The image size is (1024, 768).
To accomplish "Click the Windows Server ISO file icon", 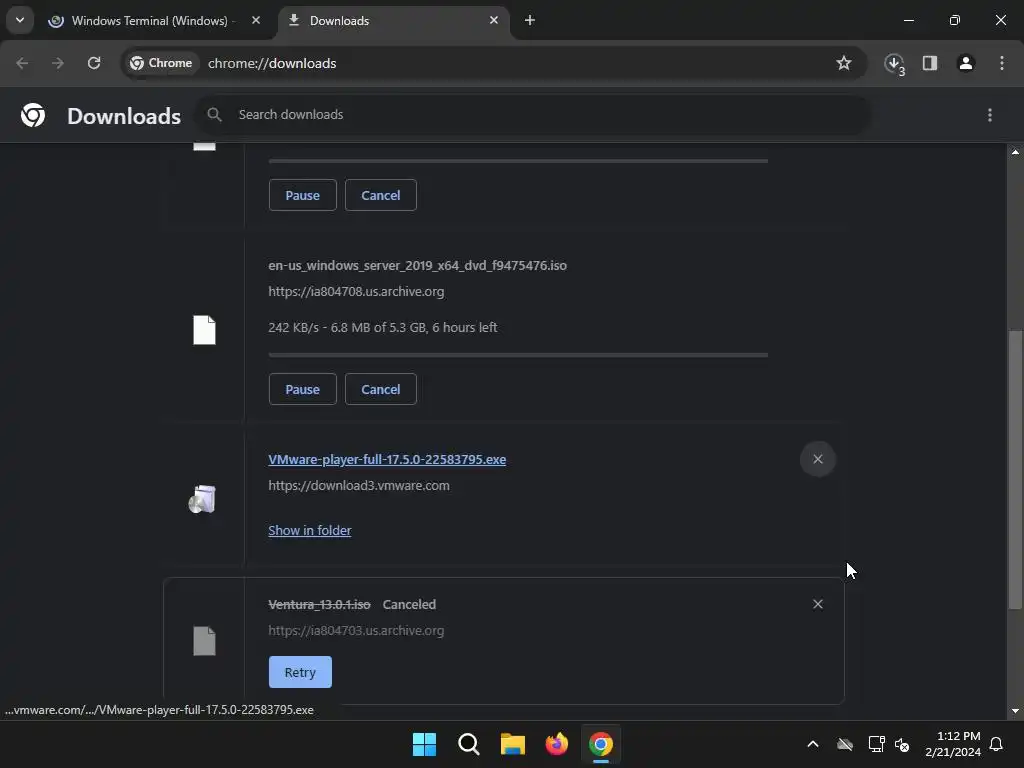I will coord(204,330).
